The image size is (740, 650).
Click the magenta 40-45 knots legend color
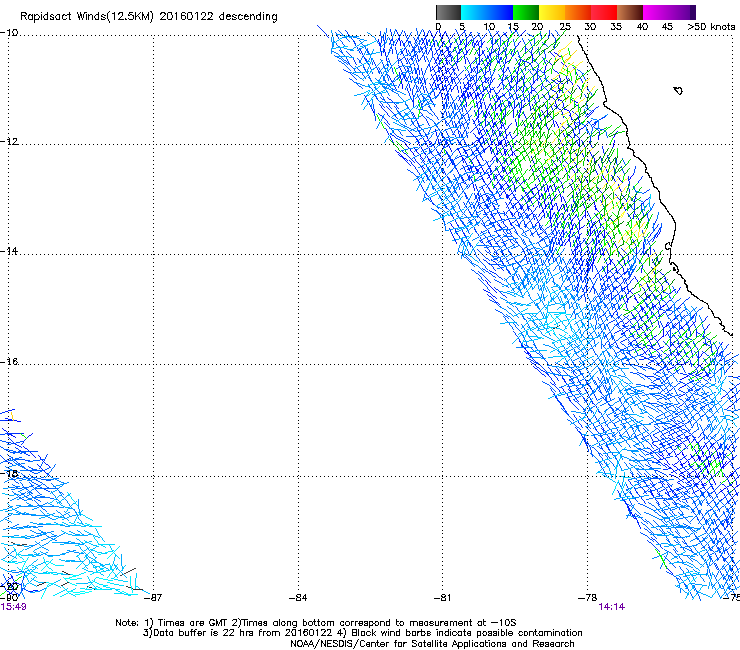656,12
